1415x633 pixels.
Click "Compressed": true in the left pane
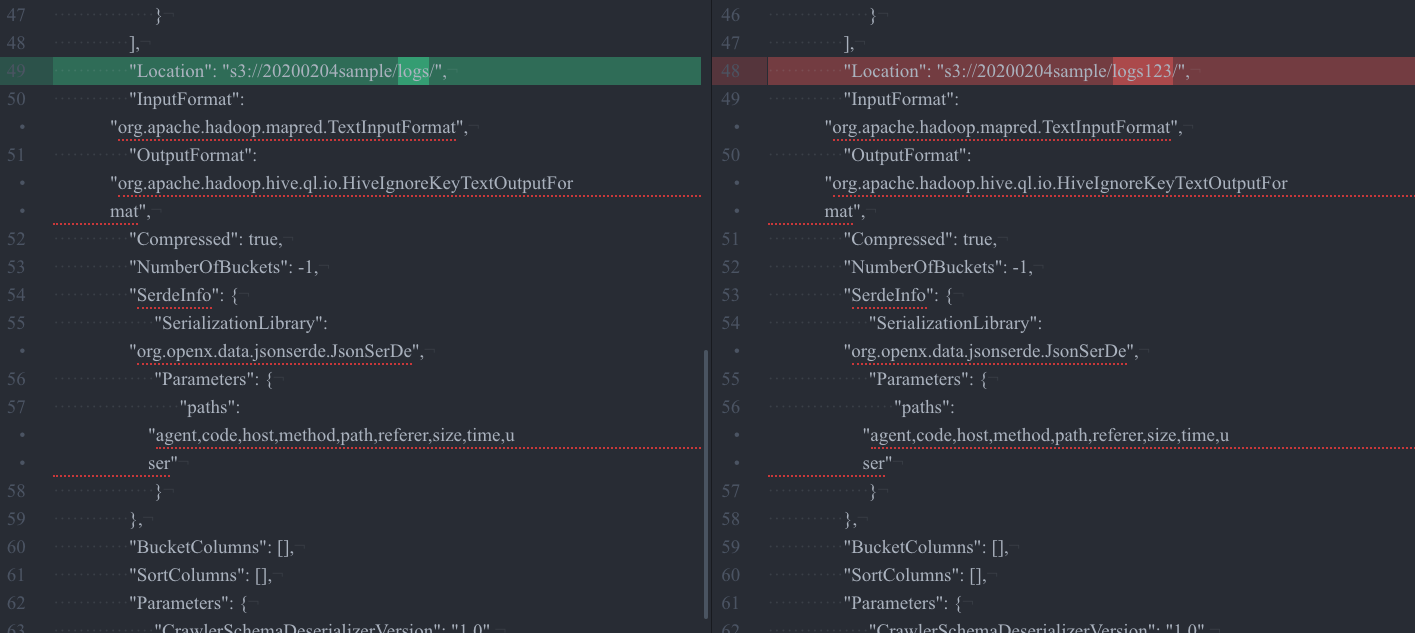[206, 239]
